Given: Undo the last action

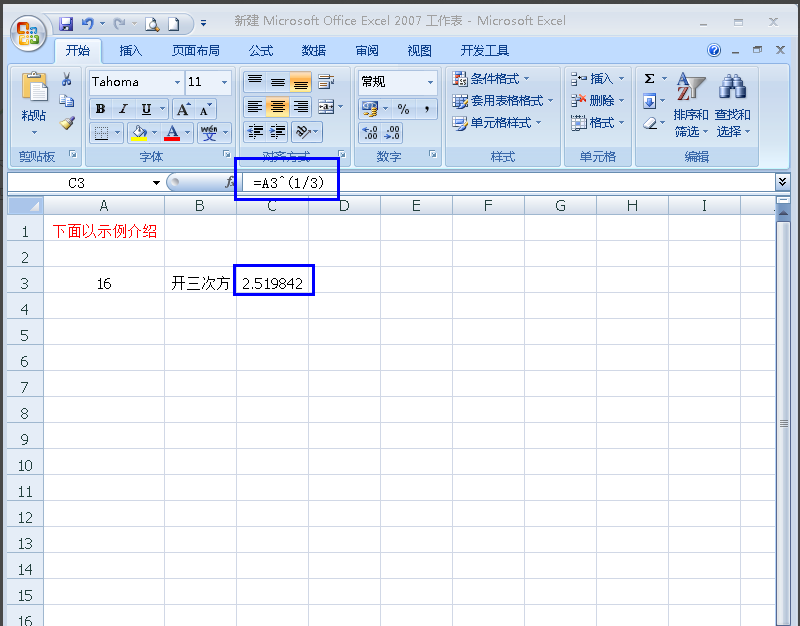Looking at the screenshot, I should 88,23.
